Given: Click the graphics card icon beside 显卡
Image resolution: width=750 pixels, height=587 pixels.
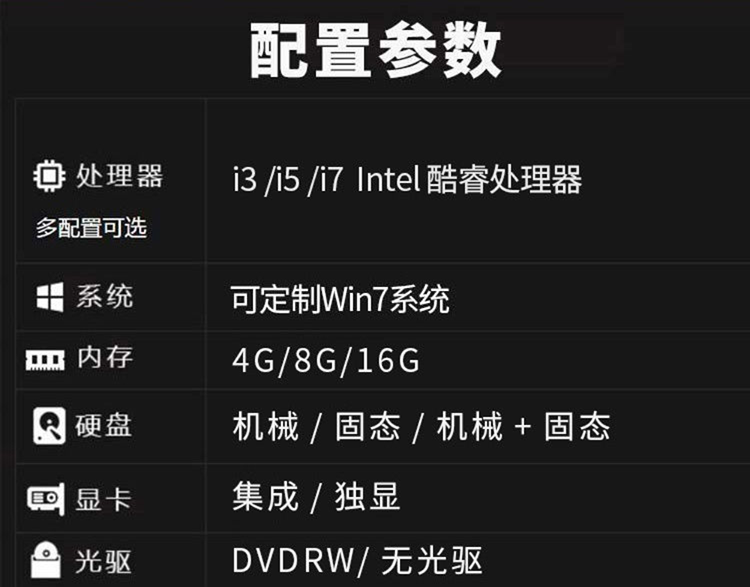Looking at the screenshot, I should coord(46,499).
